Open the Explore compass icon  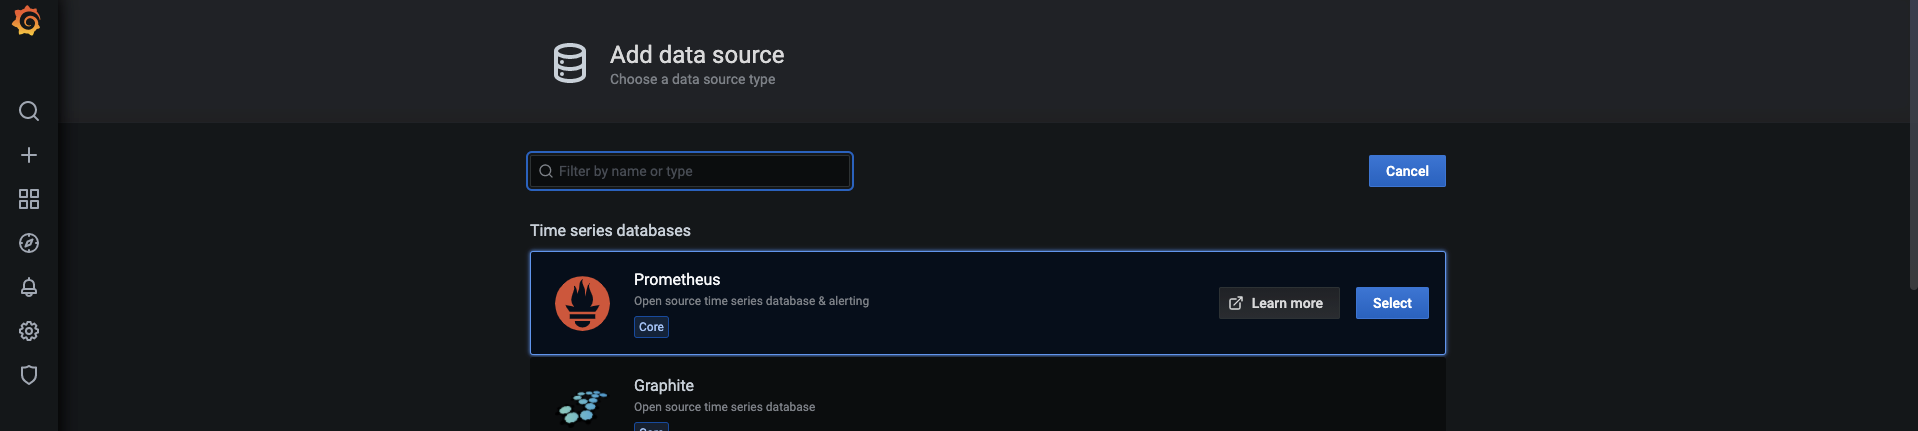pos(29,243)
